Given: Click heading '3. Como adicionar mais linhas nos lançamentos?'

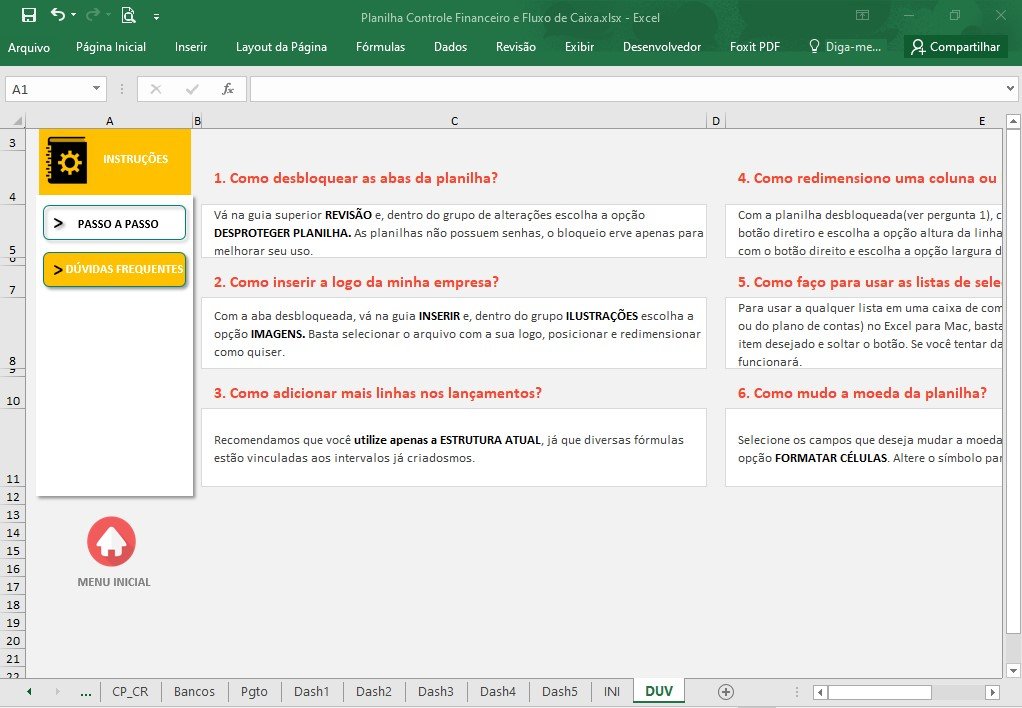Looking at the screenshot, I should (x=378, y=393).
